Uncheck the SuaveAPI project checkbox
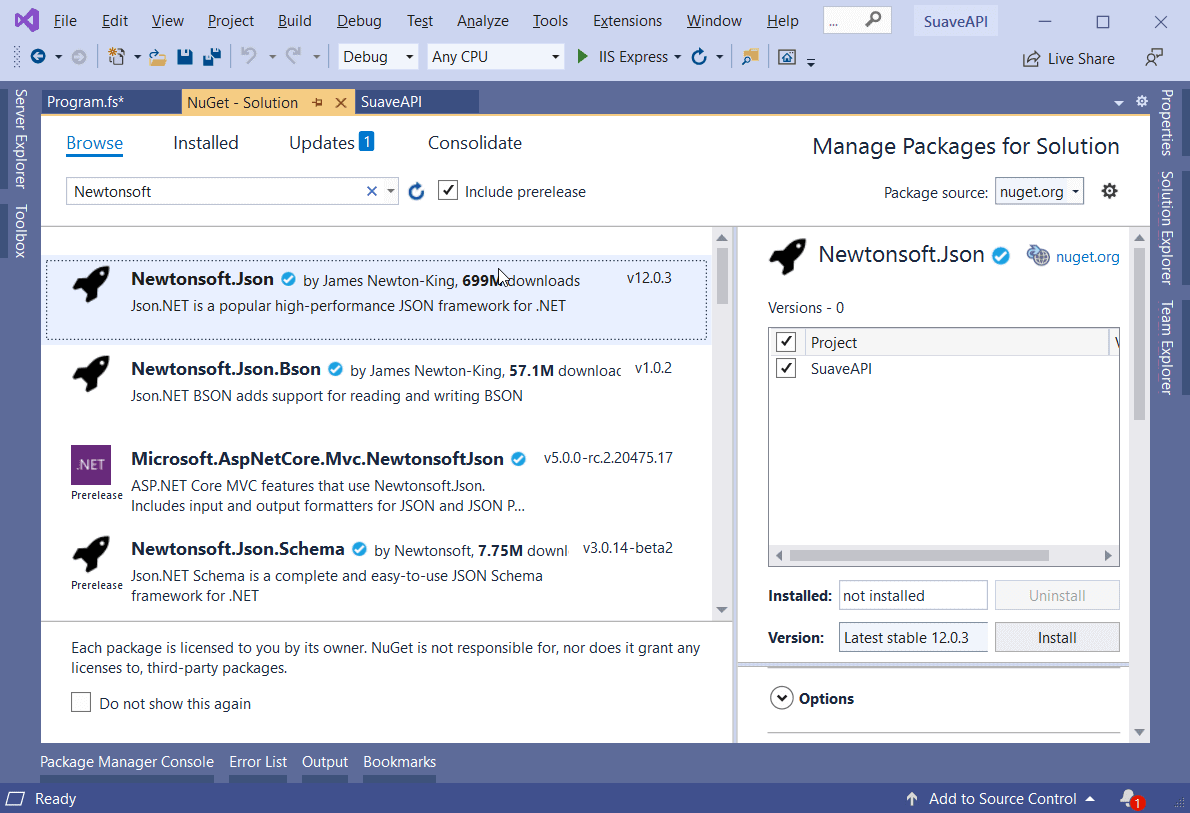 pos(785,368)
